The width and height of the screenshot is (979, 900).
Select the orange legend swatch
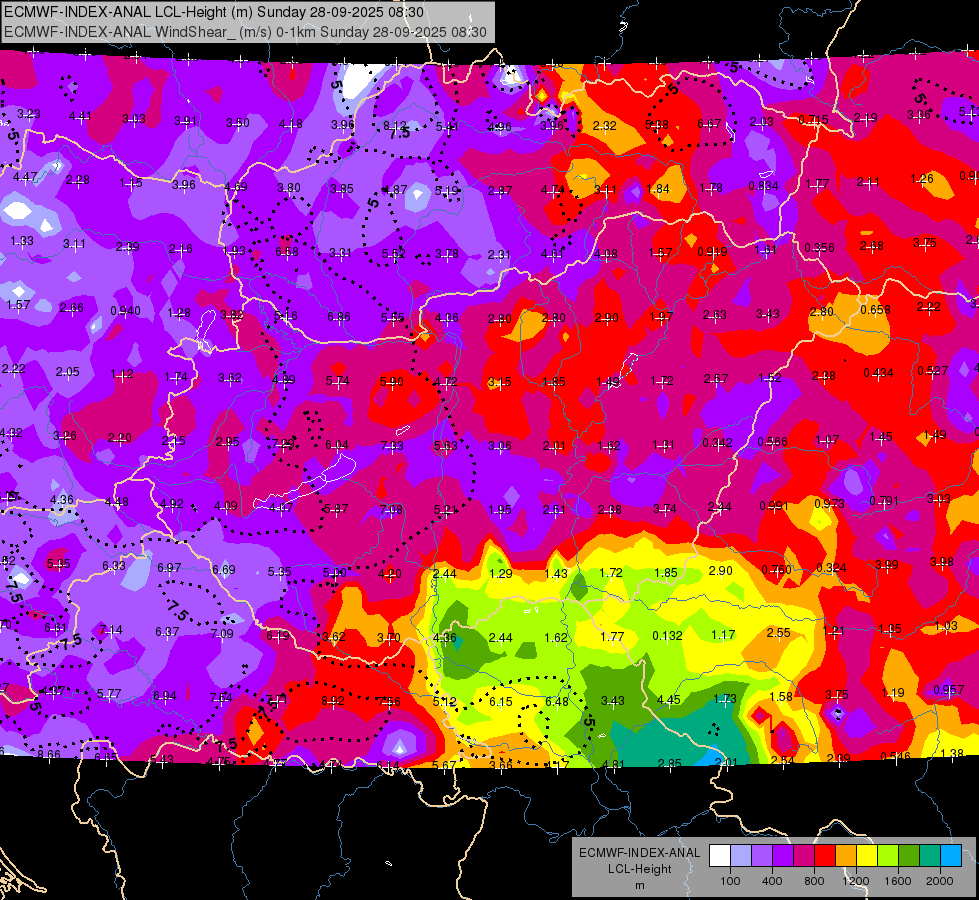coord(846,856)
